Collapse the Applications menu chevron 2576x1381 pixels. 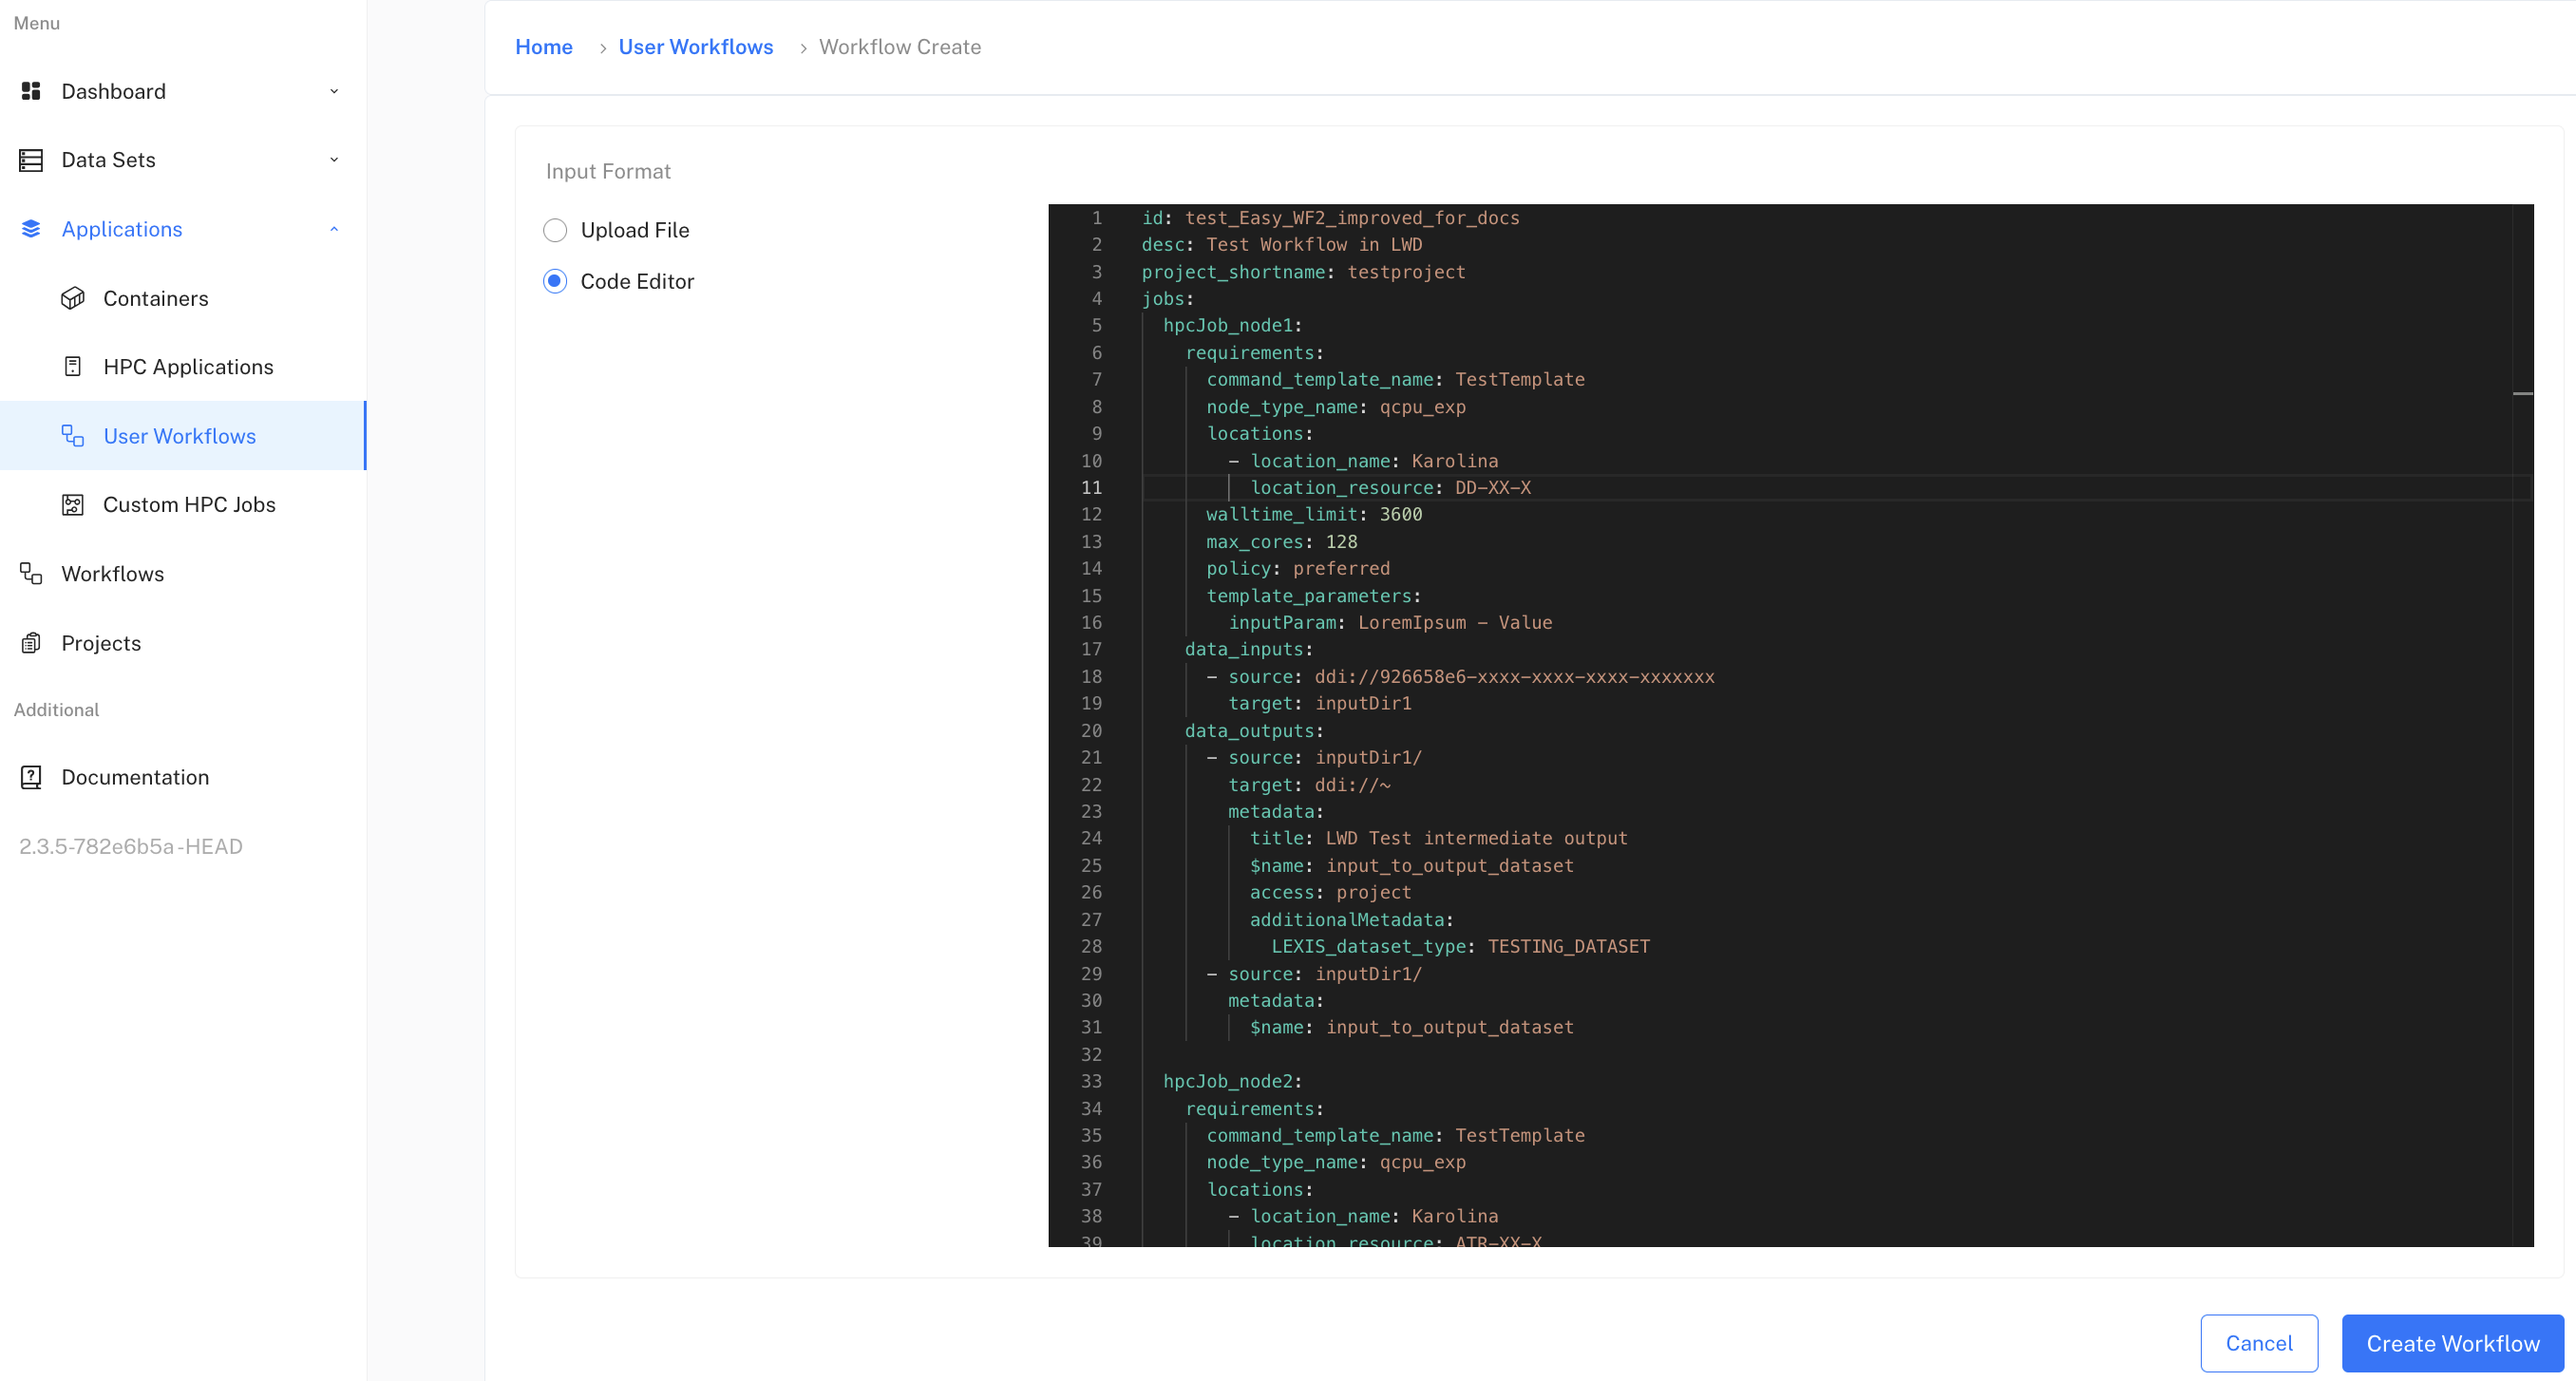pos(334,229)
